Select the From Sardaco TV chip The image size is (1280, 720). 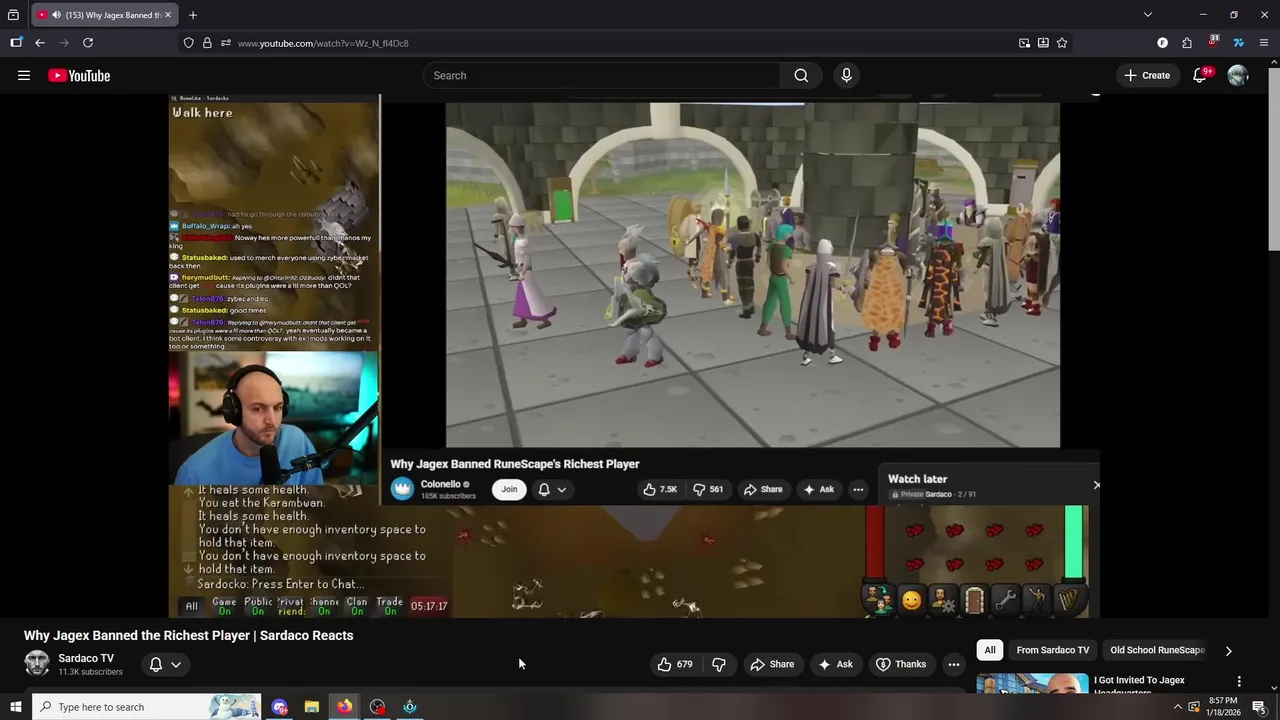(x=1053, y=650)
